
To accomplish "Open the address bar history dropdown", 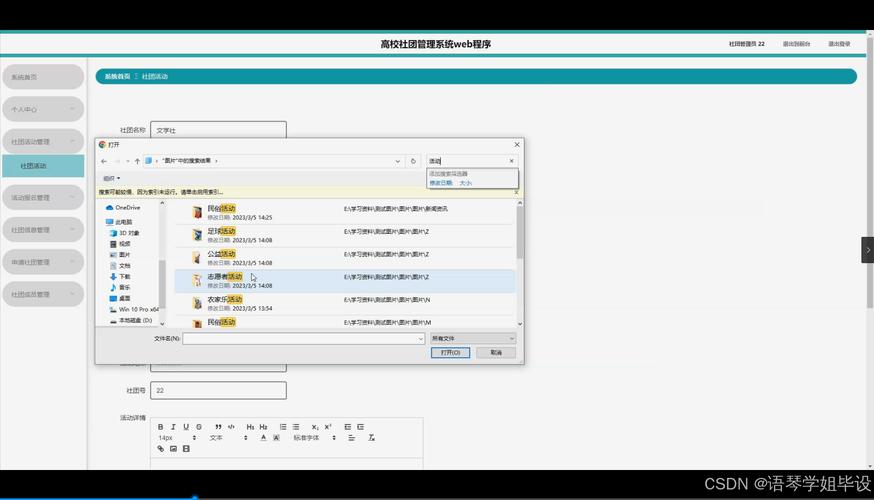I will click(x=397, y=161).
